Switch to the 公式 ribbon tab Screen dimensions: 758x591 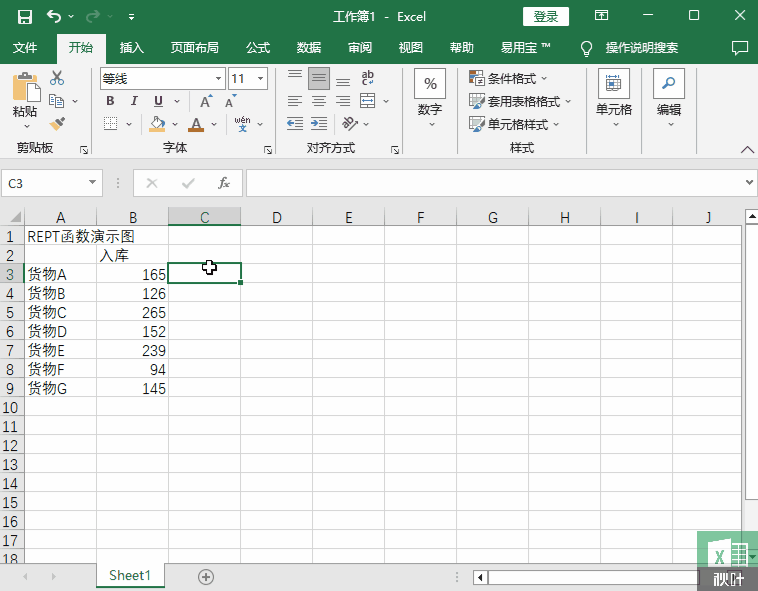point(258,47)
